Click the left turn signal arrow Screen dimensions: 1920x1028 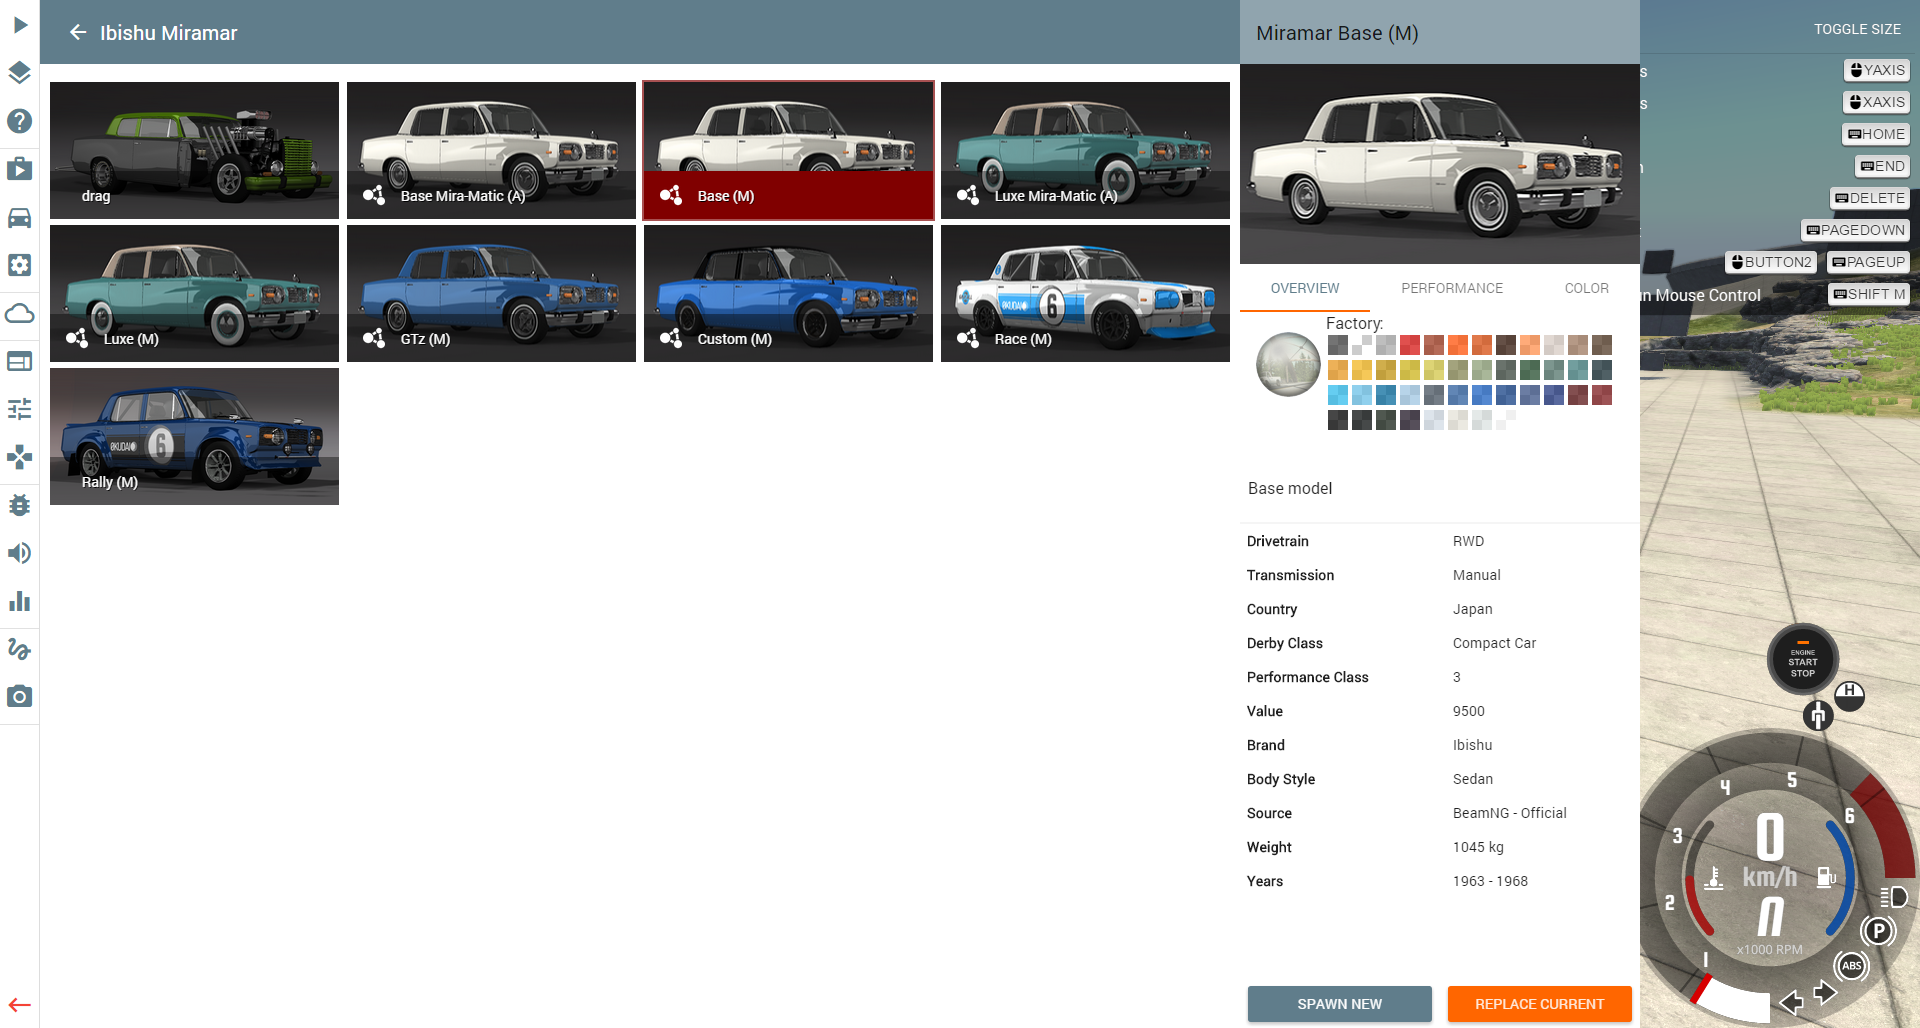point(1792,1001)
